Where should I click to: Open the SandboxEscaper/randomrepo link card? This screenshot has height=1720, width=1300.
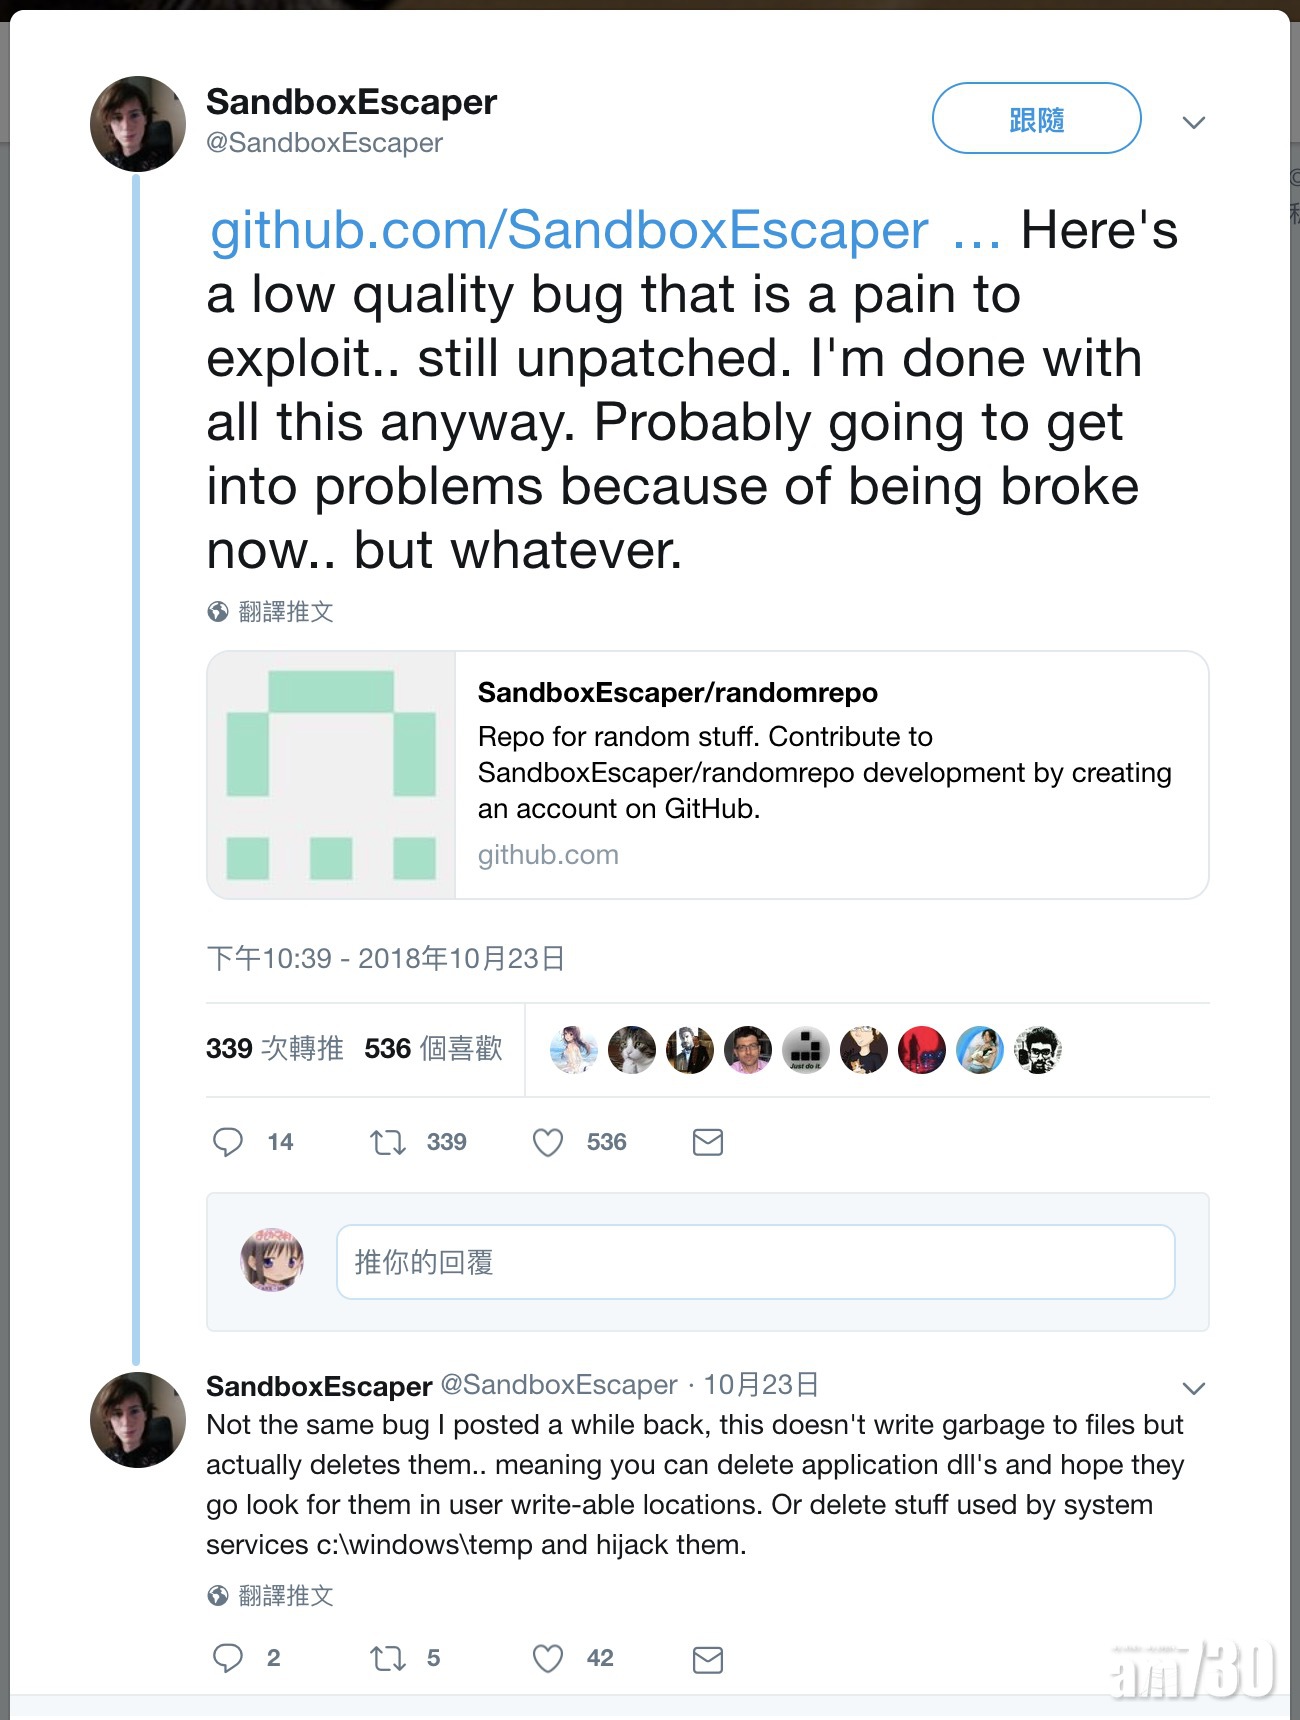click(x=707, y=775)
